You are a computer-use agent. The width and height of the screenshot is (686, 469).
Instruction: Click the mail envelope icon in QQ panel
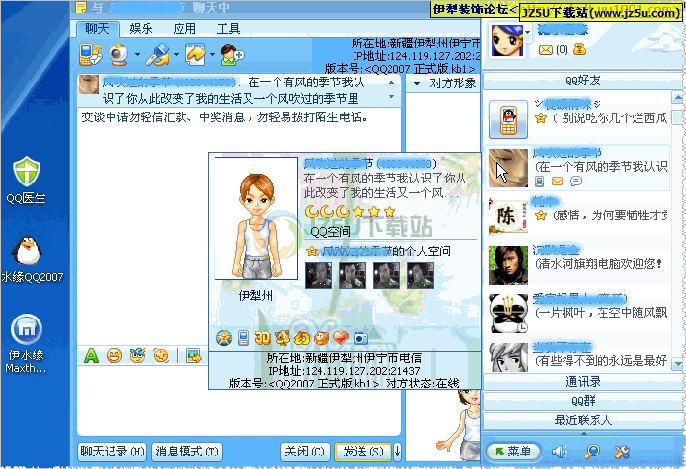coord(546,50)
